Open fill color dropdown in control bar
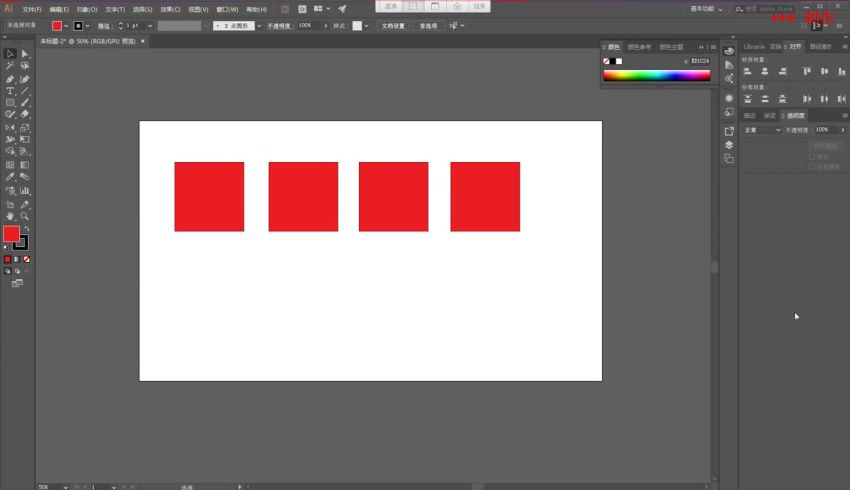The width and height of the screenshot is (850, 490). click(x=66, y=26)
